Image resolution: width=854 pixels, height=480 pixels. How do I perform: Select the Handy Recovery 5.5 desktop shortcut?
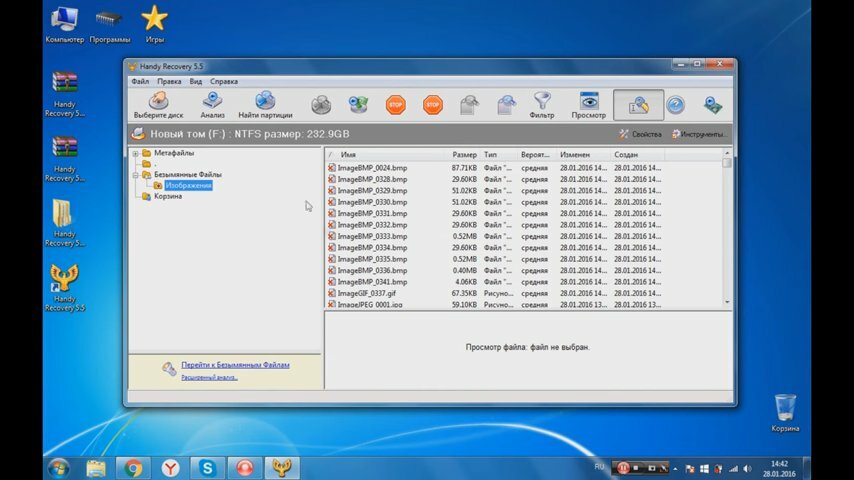[64, 287]
